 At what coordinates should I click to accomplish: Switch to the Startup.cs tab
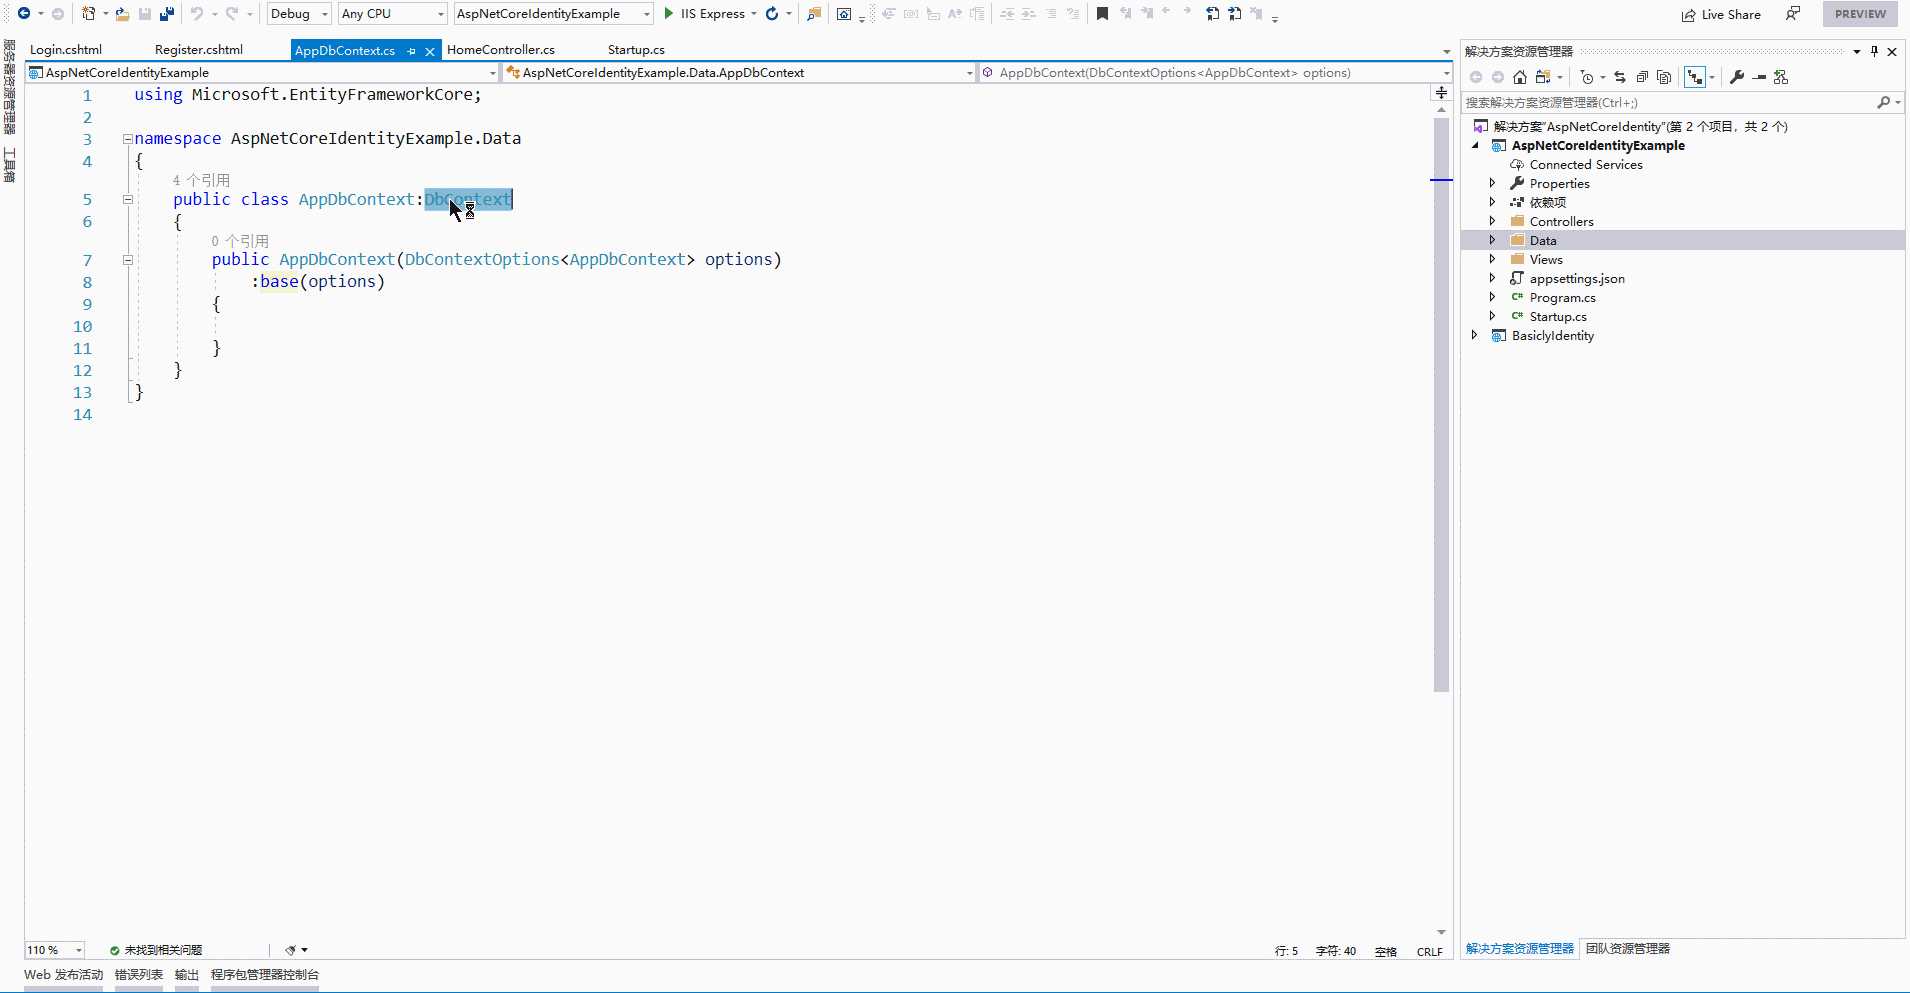(x=636, y=50)
